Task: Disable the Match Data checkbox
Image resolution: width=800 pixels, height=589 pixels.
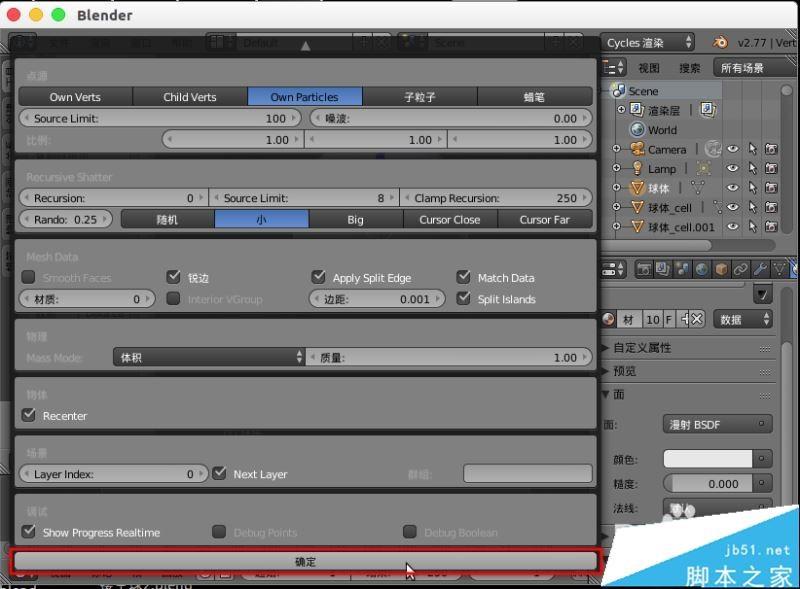Action: pos(463,277)
